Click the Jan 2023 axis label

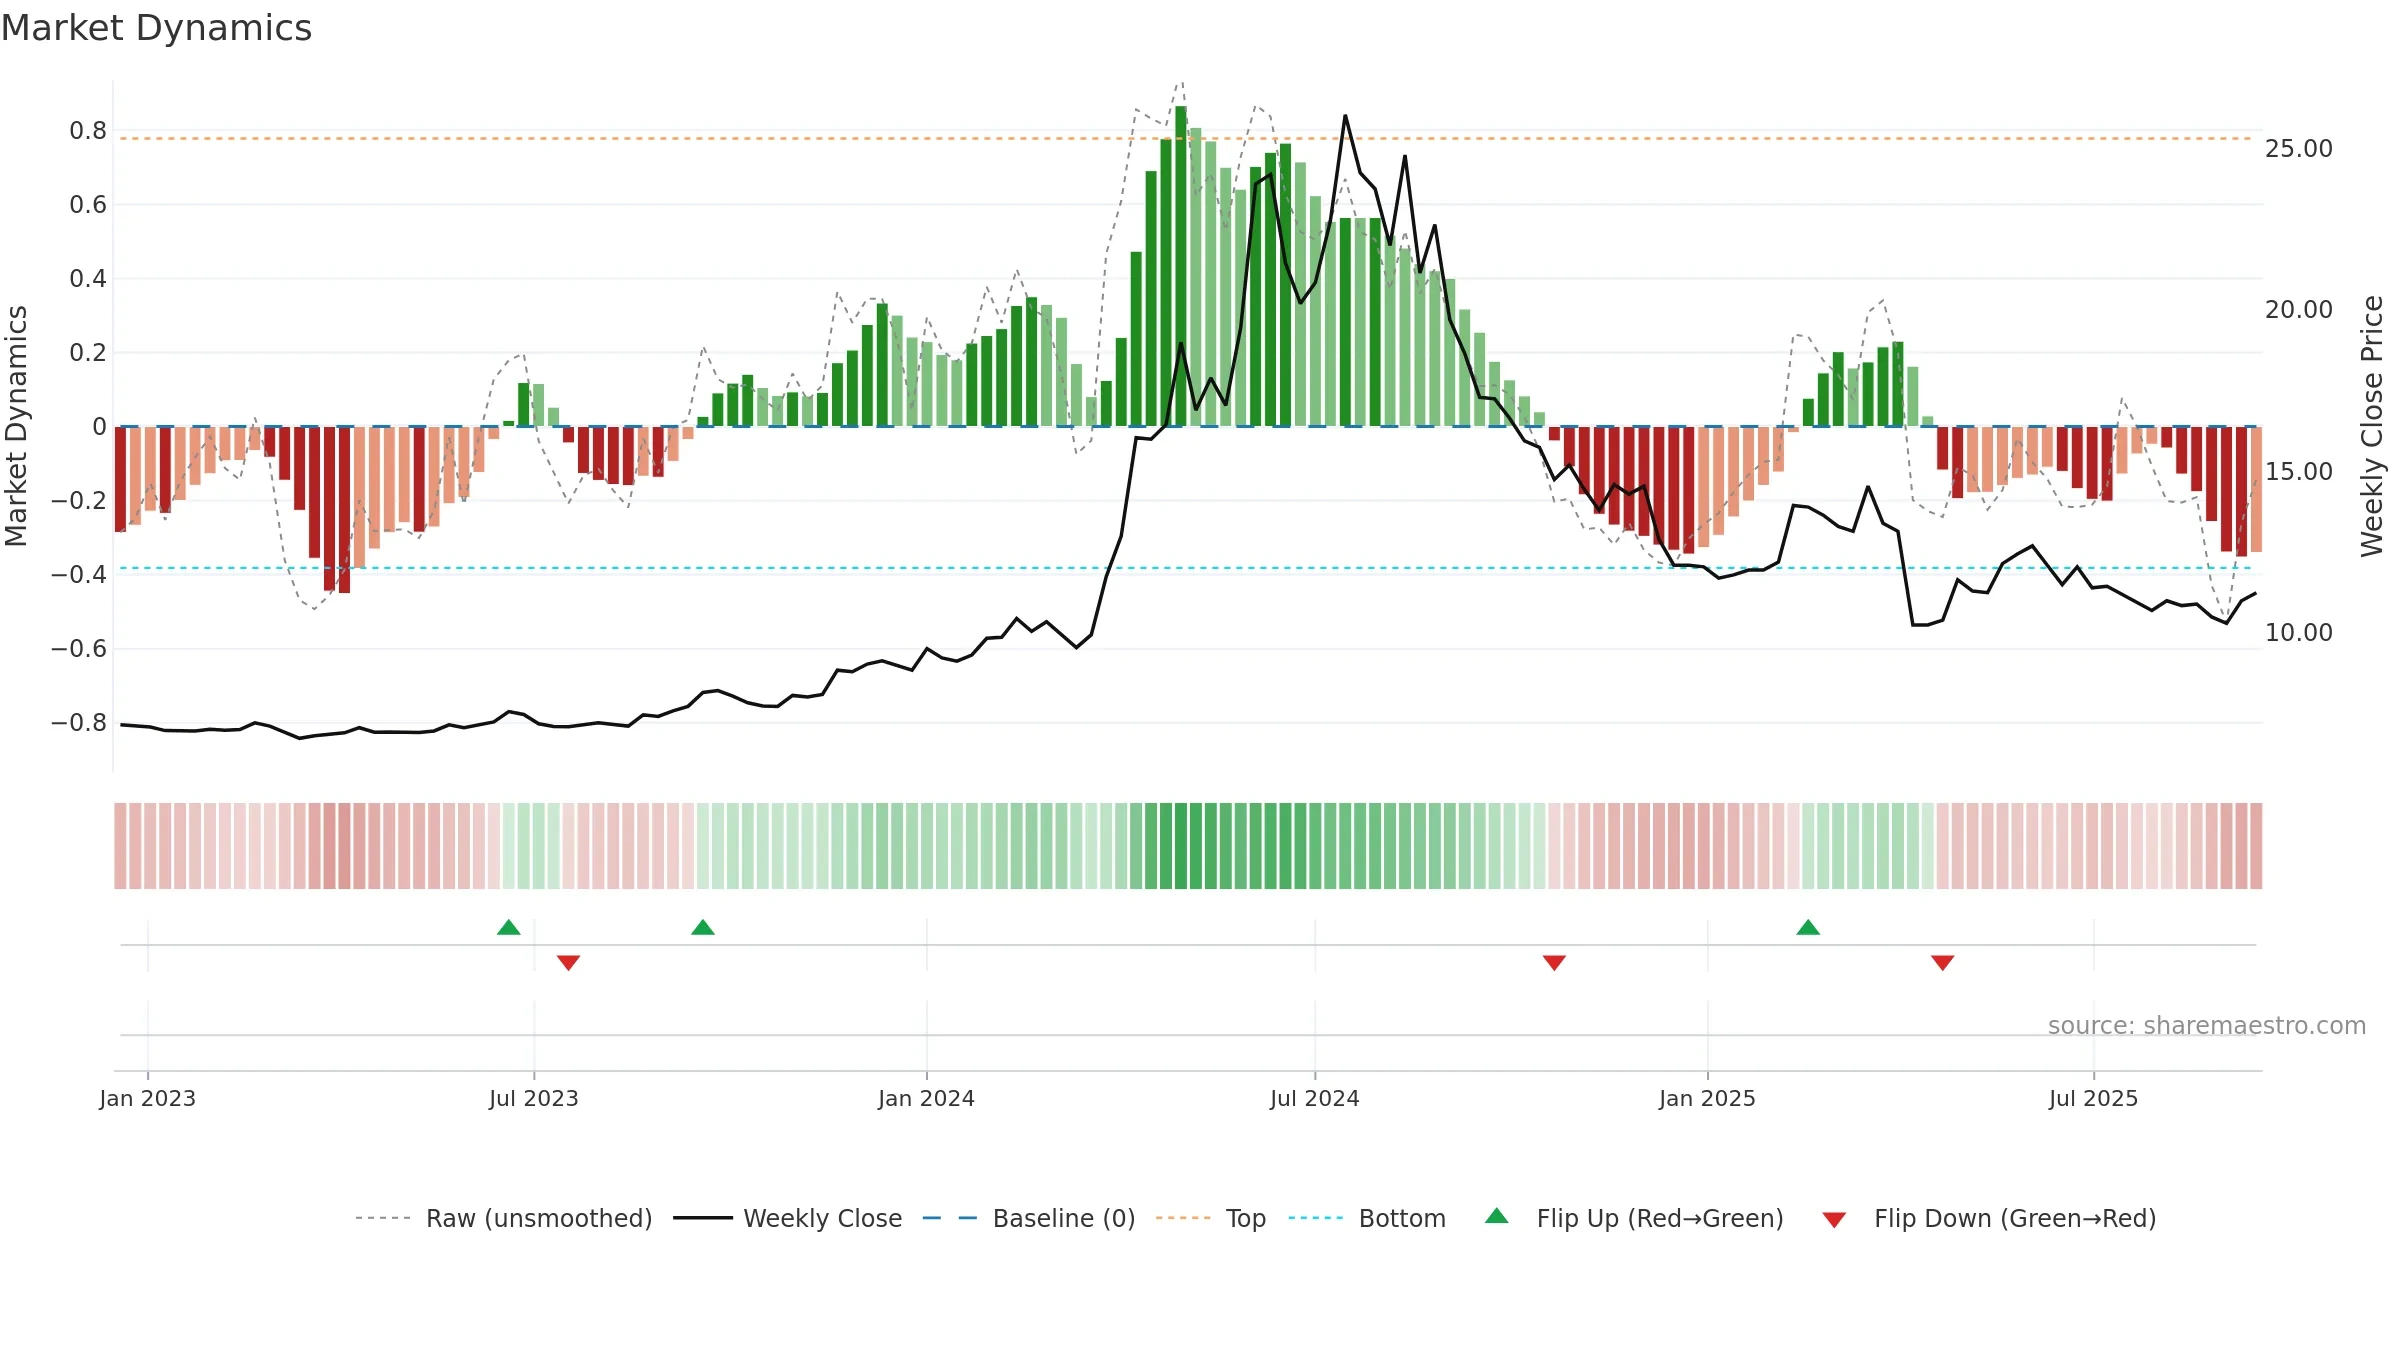point(148,1098)
